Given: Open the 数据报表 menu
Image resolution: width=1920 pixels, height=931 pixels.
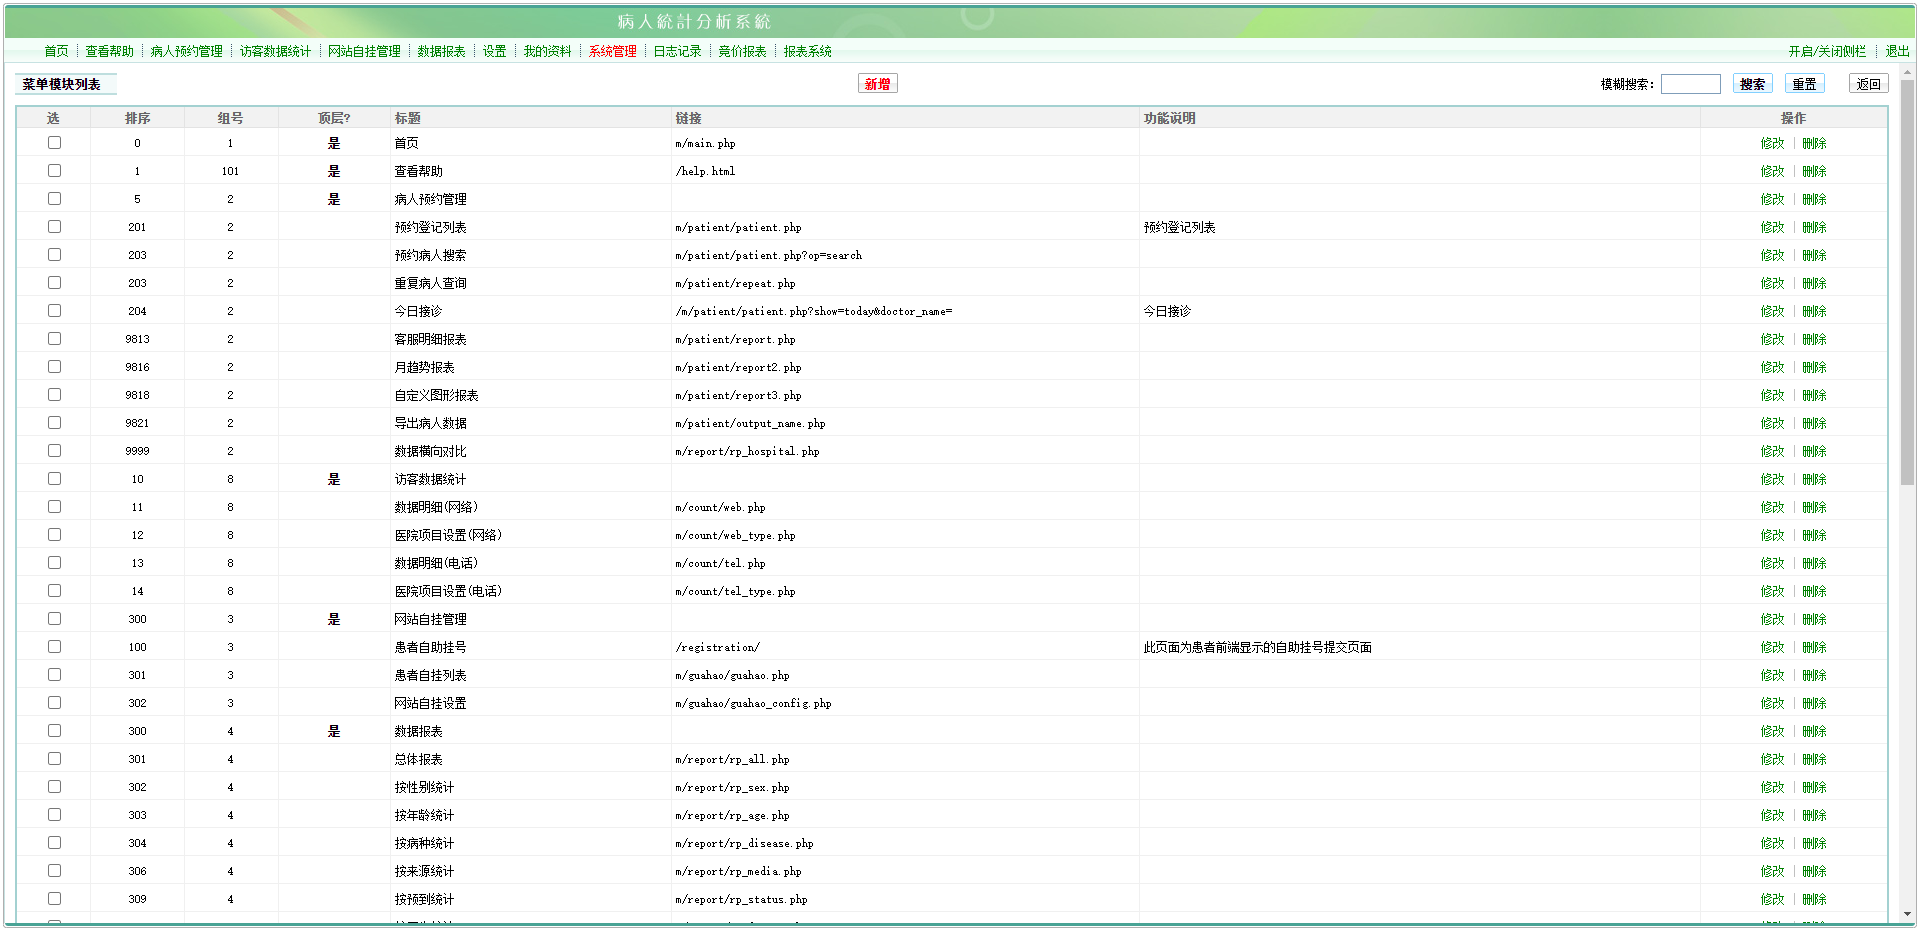Looking at the screenshot, I should coord(441,51).
